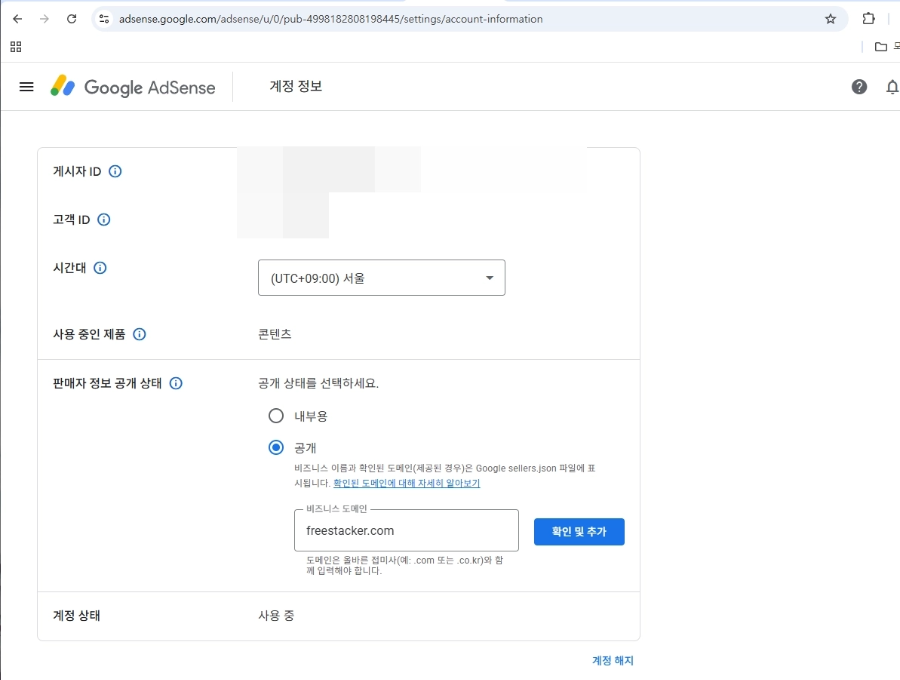Open the AdSense hamburger main menu
The width and height of the screenshot is (900, 680).
(26, 87)
